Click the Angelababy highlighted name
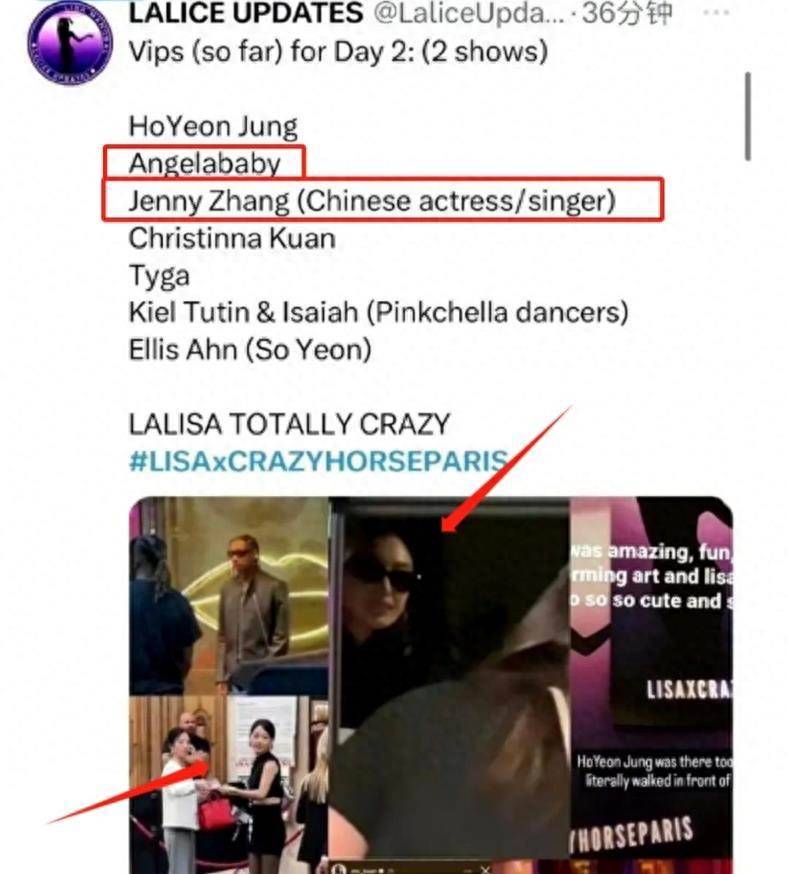 click(204, 163)
